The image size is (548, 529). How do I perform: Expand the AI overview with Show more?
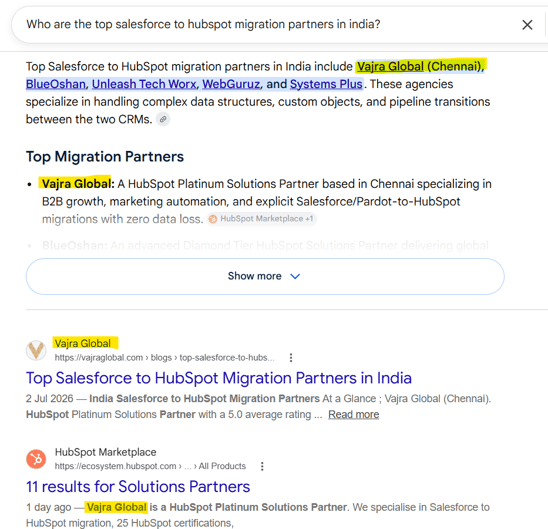pos(265,276)
